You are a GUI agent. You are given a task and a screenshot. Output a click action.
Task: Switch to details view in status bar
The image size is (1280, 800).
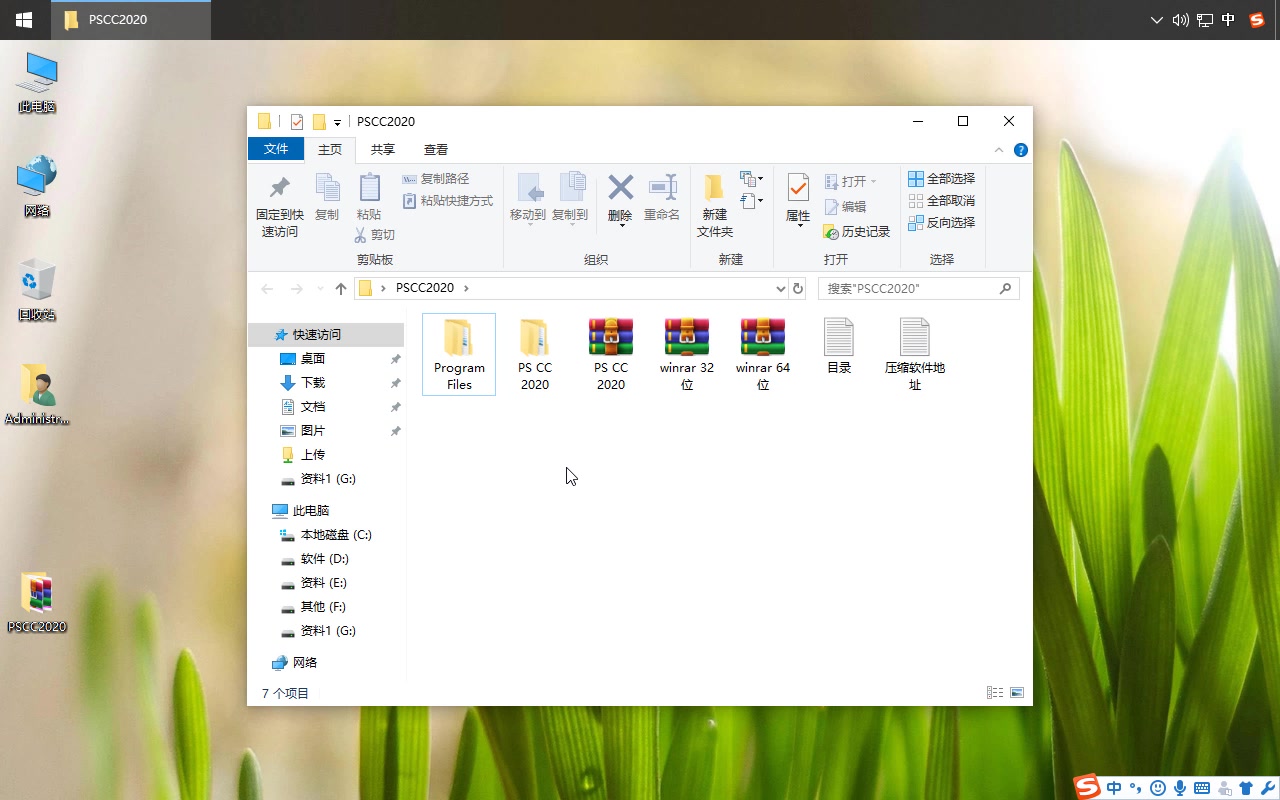tap(995, 692)
